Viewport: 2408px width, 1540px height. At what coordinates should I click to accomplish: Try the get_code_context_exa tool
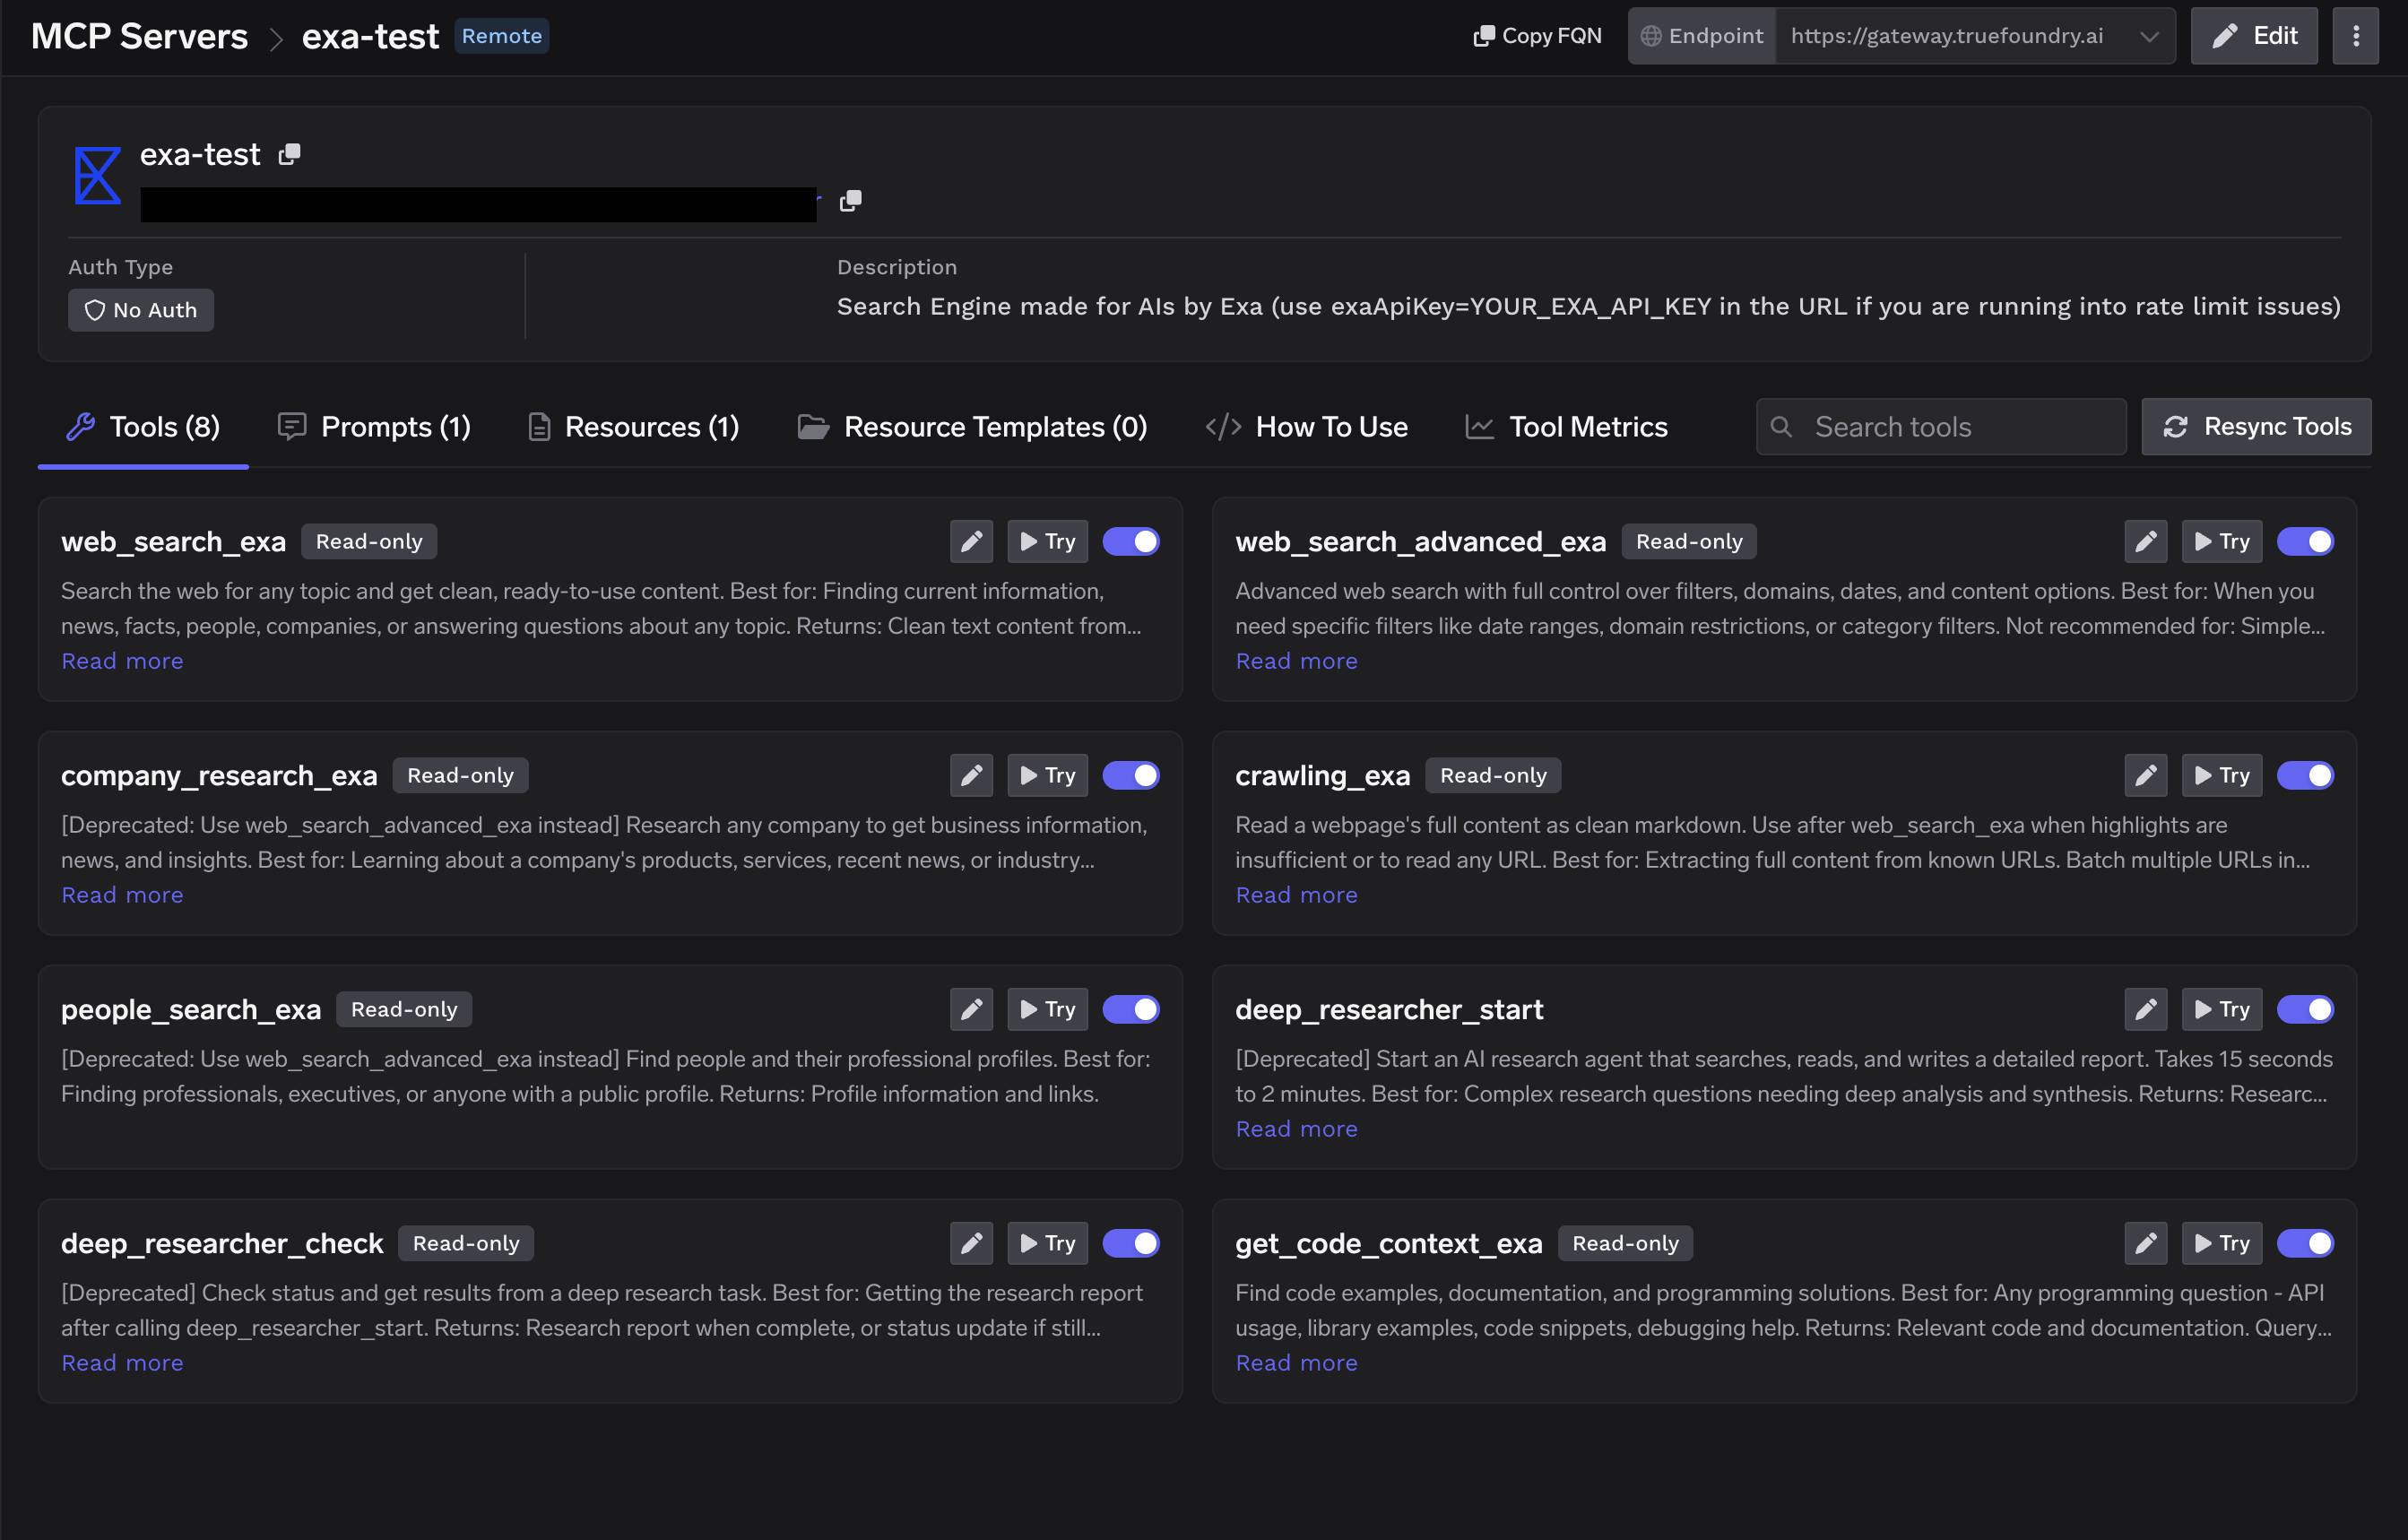[2221, 1244]
